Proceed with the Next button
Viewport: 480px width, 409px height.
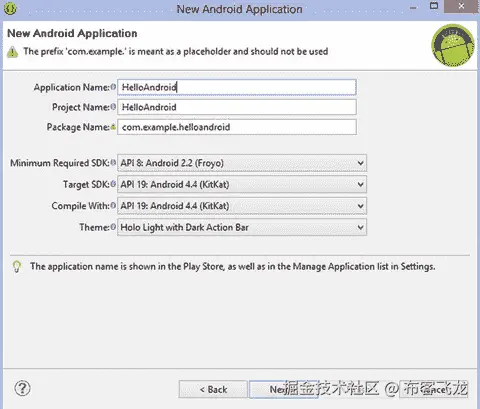click(x=283, y=389)
